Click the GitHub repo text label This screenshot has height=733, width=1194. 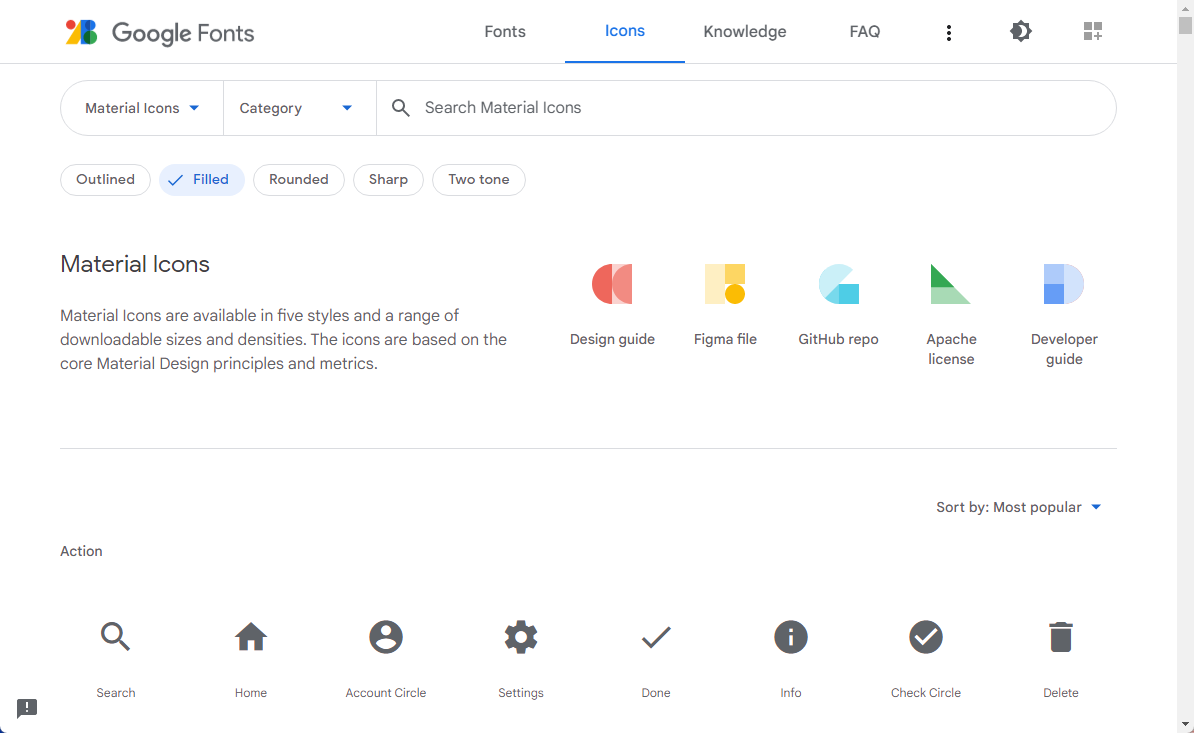pyautogui.click(x=838, y=339)
